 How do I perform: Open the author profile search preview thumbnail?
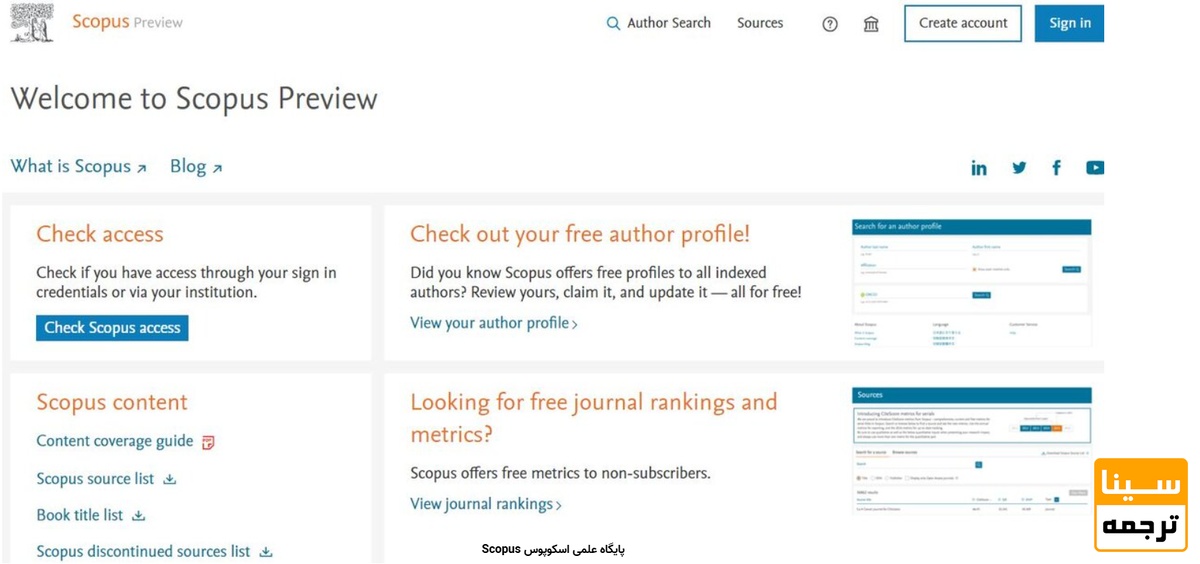tap(971, 284)
